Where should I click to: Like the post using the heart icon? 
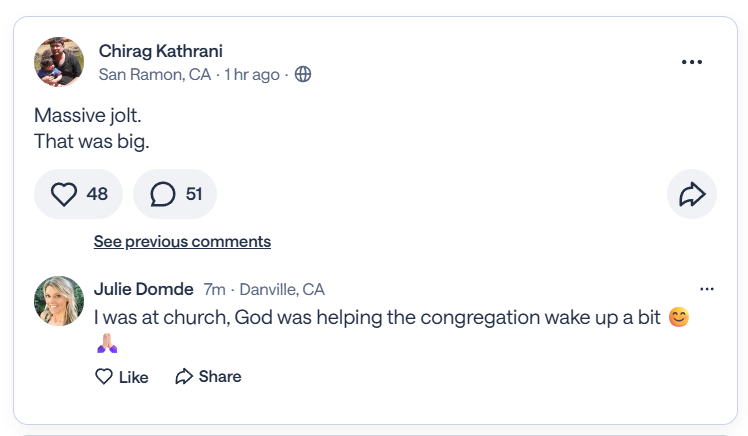pyautogui.click(x=64, y=194)
